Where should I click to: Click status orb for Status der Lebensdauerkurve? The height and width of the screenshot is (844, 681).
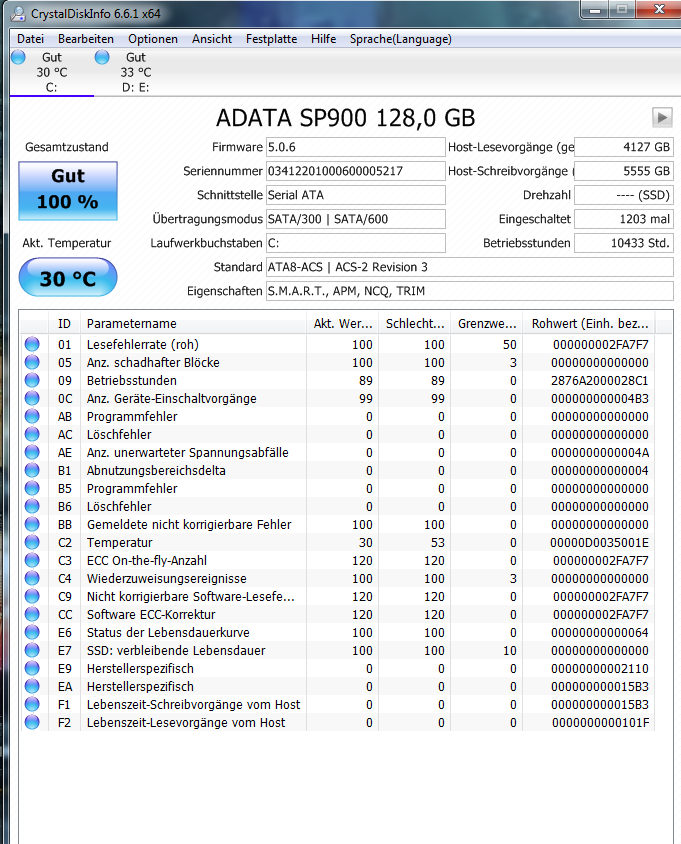[x=32, y=632]
